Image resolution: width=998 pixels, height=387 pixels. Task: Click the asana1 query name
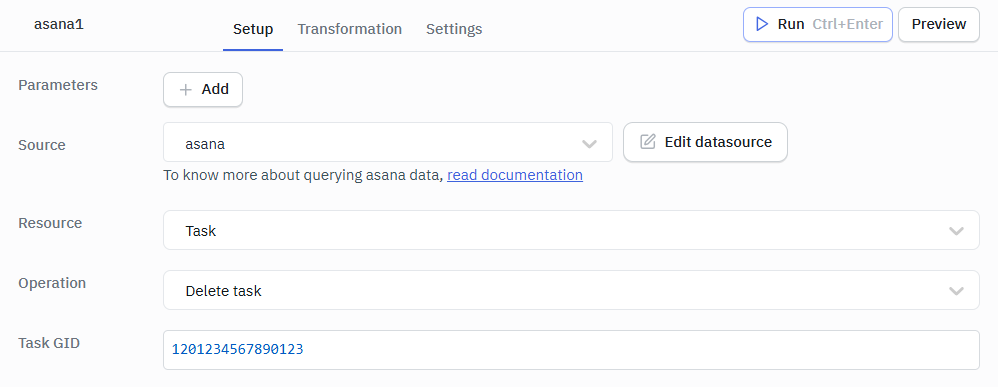(x=59, y=25)
